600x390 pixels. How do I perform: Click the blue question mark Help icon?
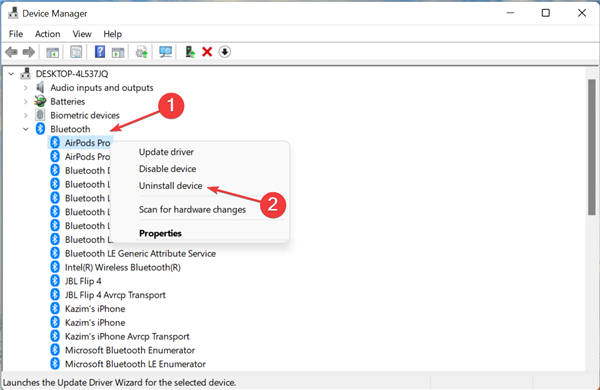[x=100, y=52]
